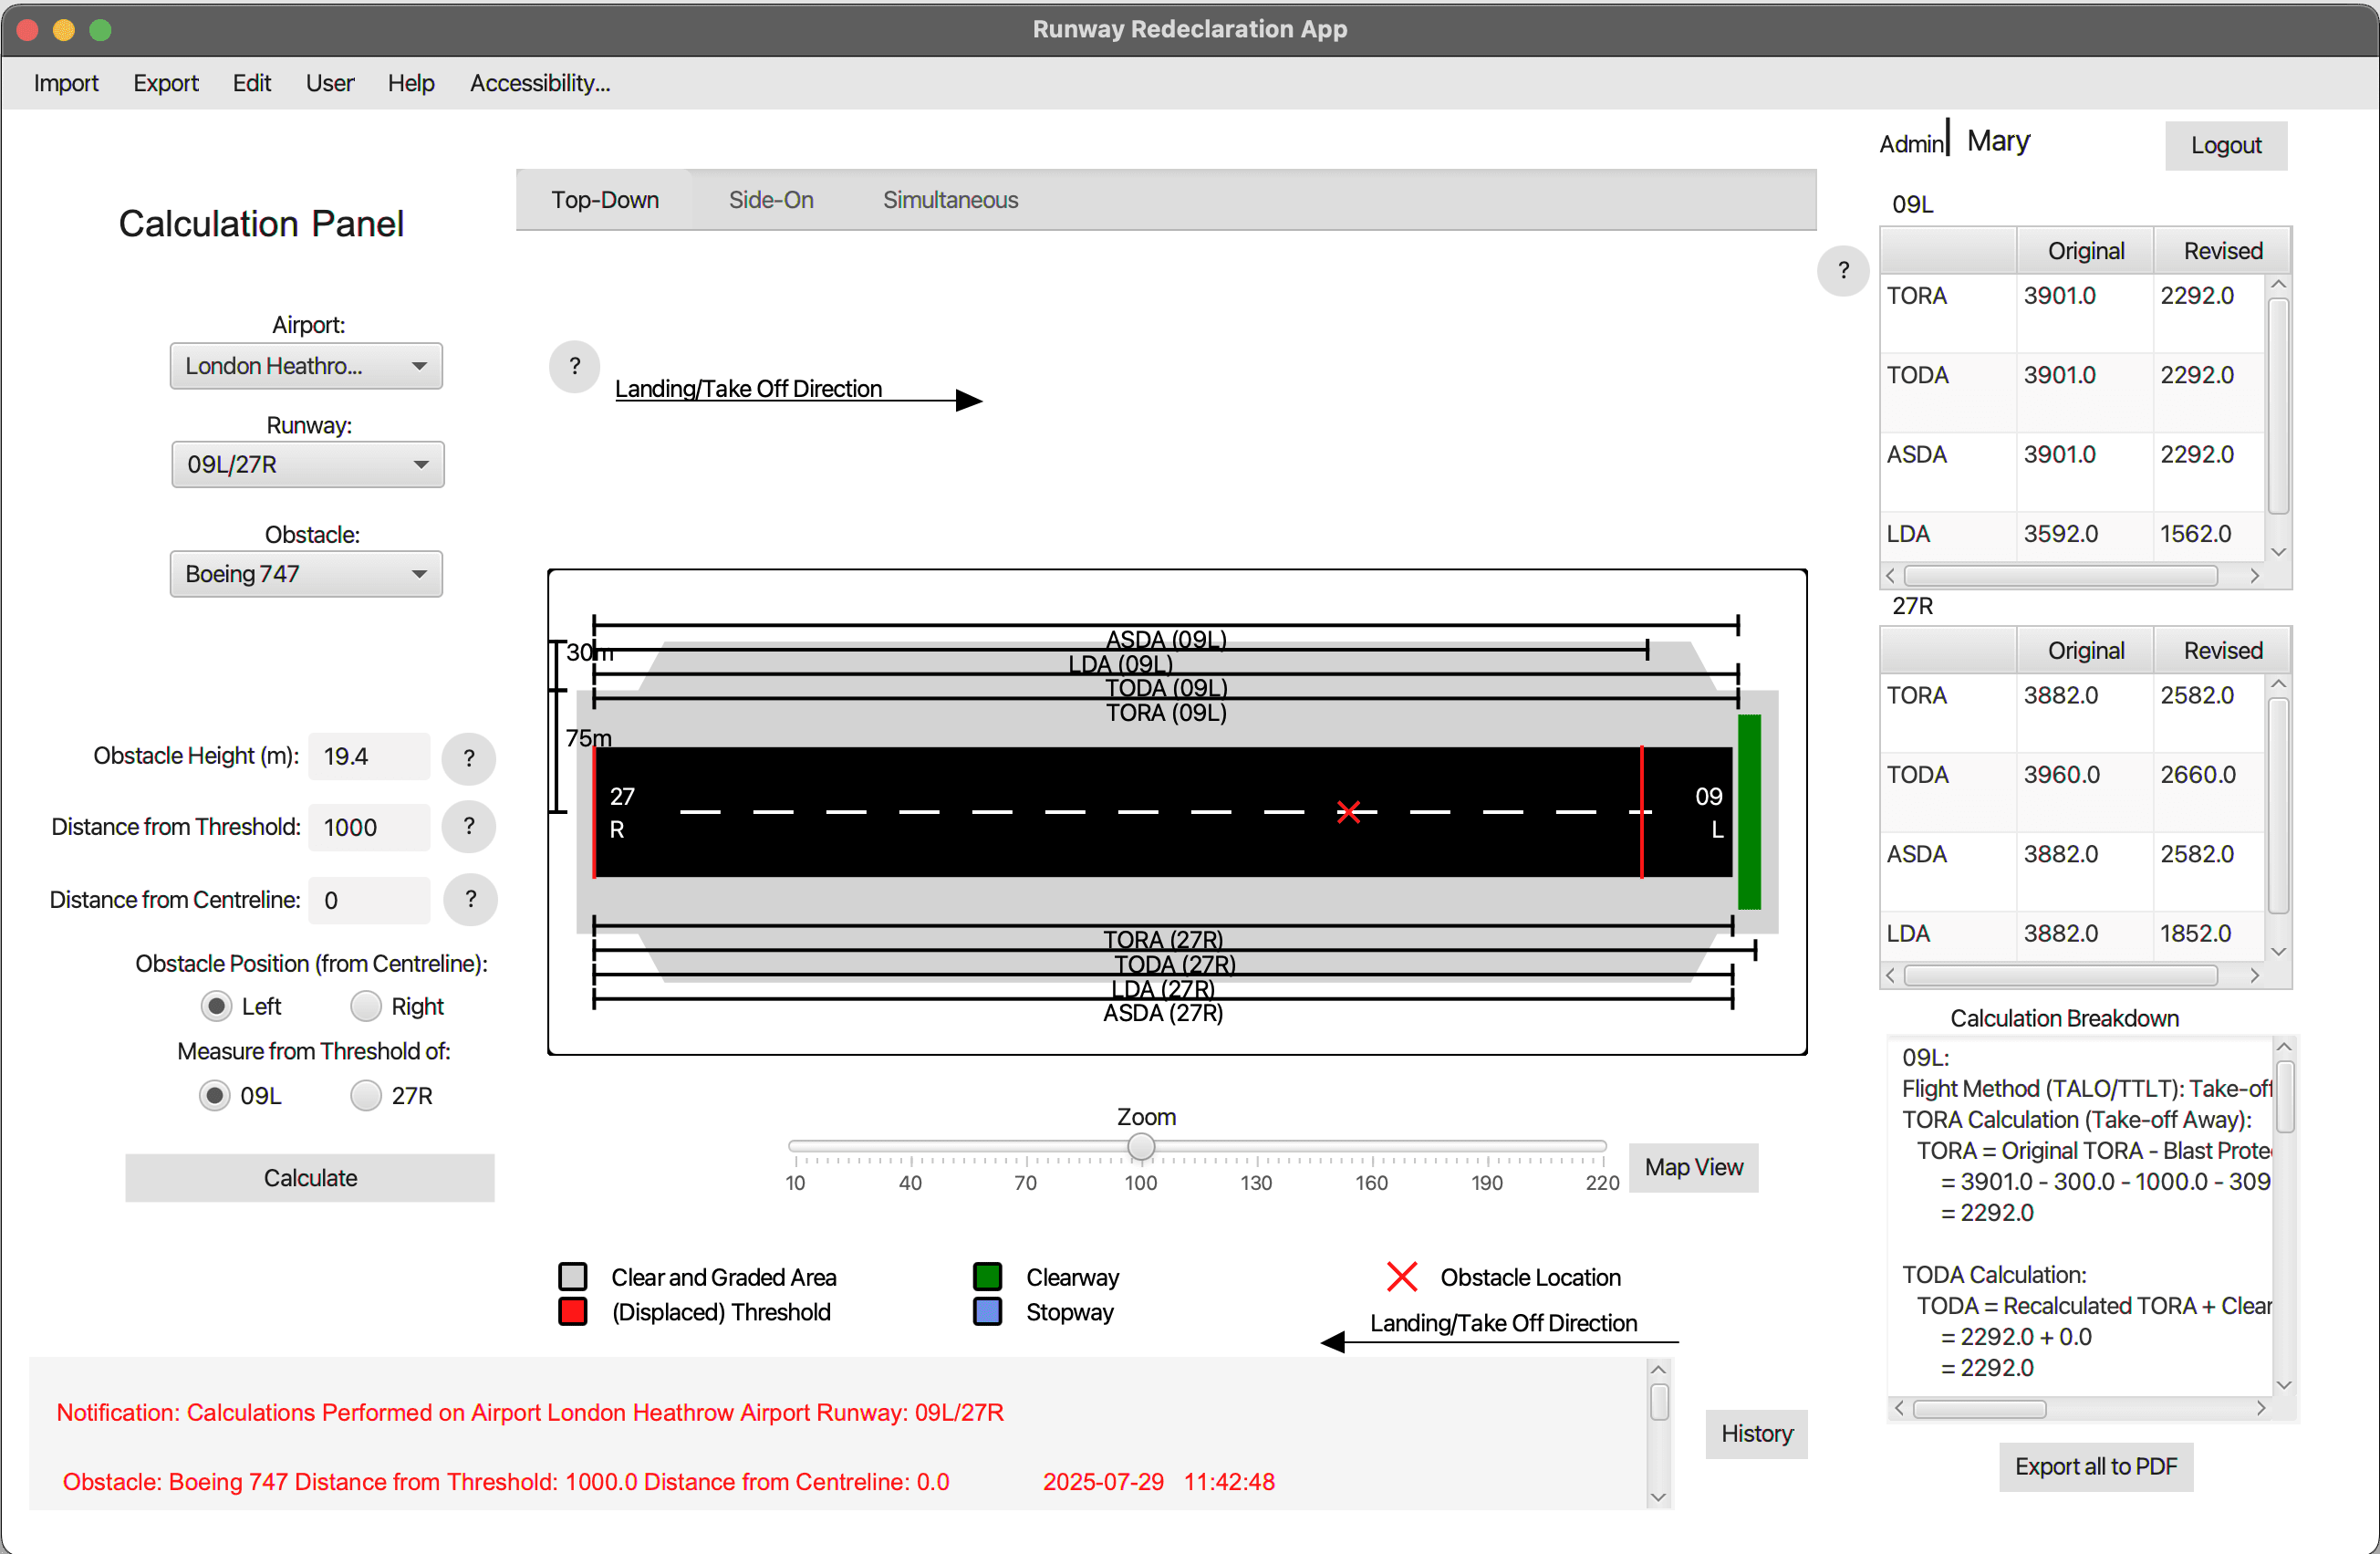Click the Calculate button
The image size is (2380, 1554).
[310, 1178]
